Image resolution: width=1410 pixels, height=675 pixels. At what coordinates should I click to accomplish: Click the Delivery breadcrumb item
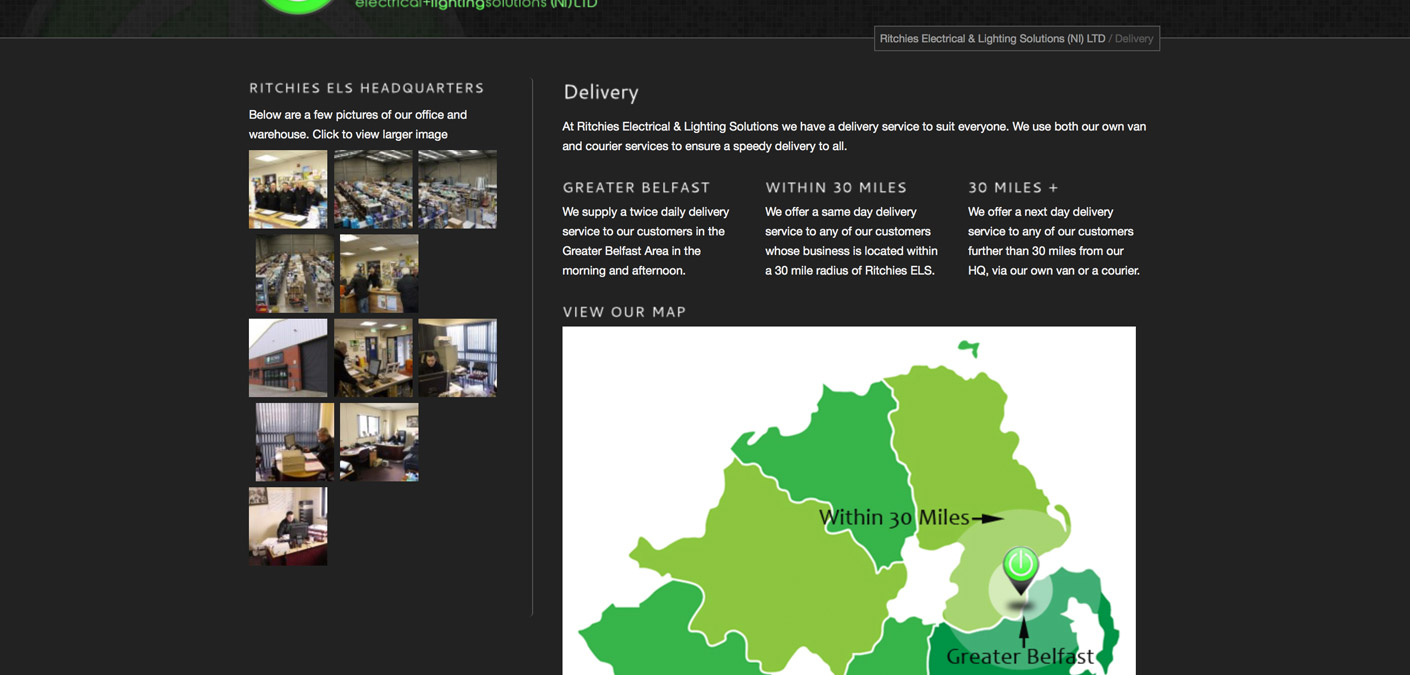pyautogui.click(x=1134, y=39)
